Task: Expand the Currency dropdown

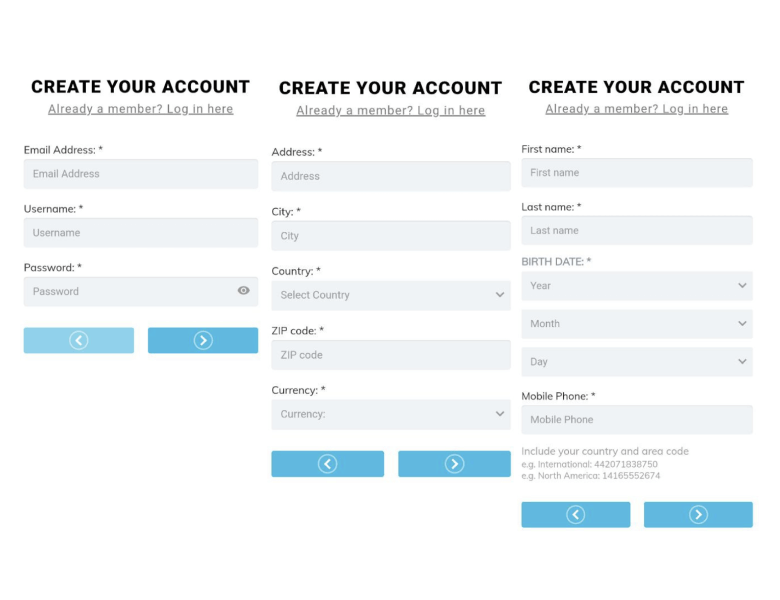Action: [x=390, y=414]
